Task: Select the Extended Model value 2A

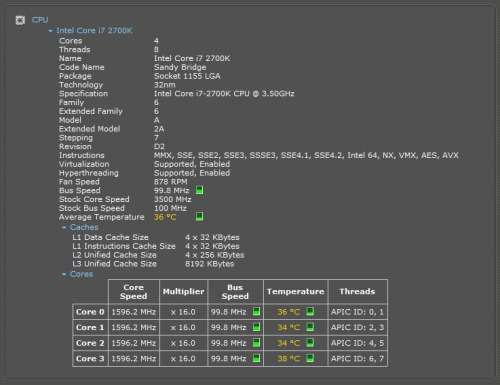Action: [x=159, y=129]
